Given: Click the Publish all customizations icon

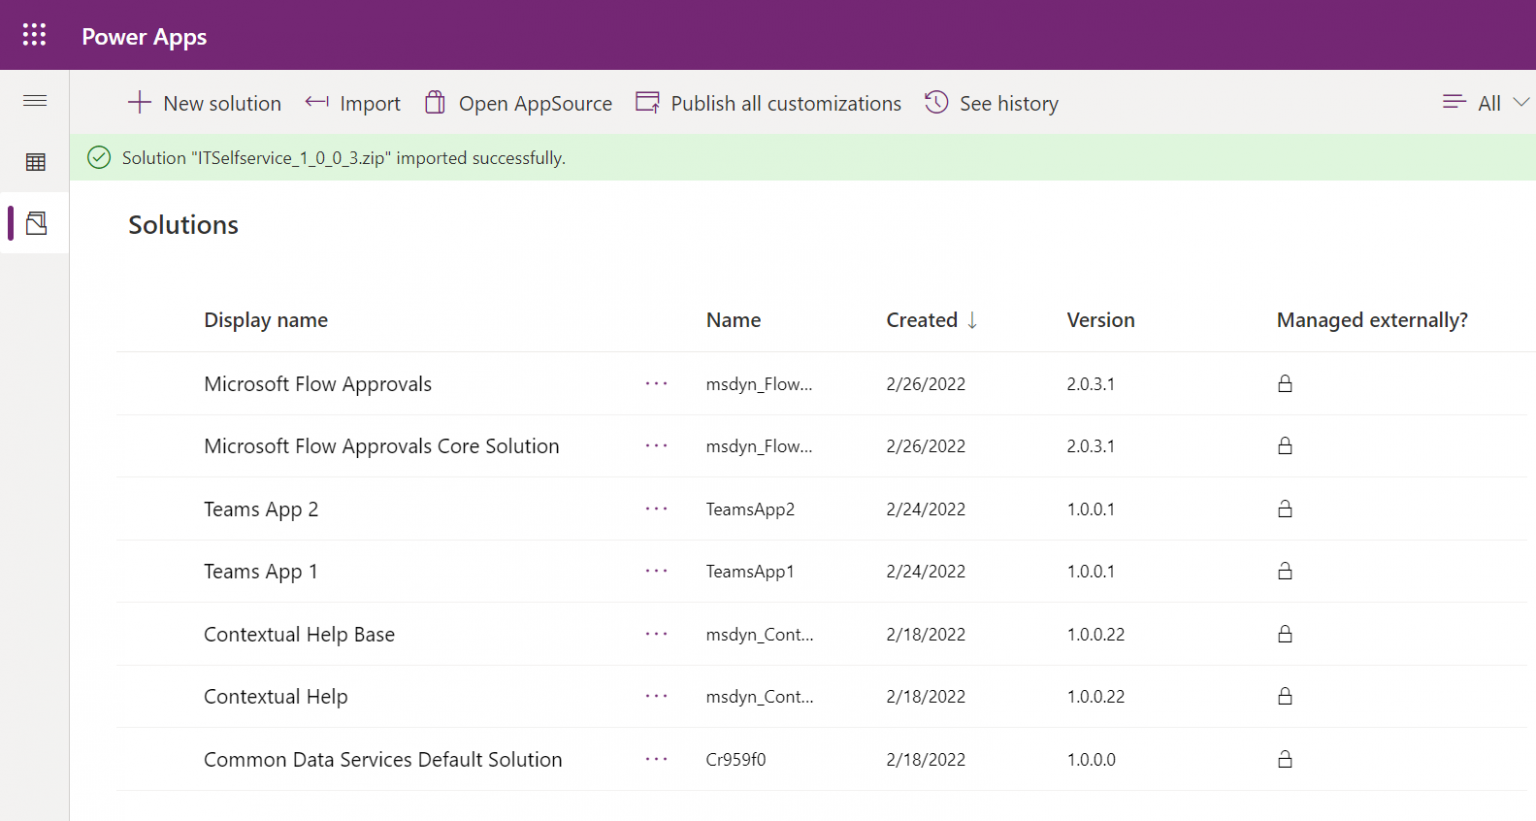Looking at the screenshot, I should pos(647,102).
